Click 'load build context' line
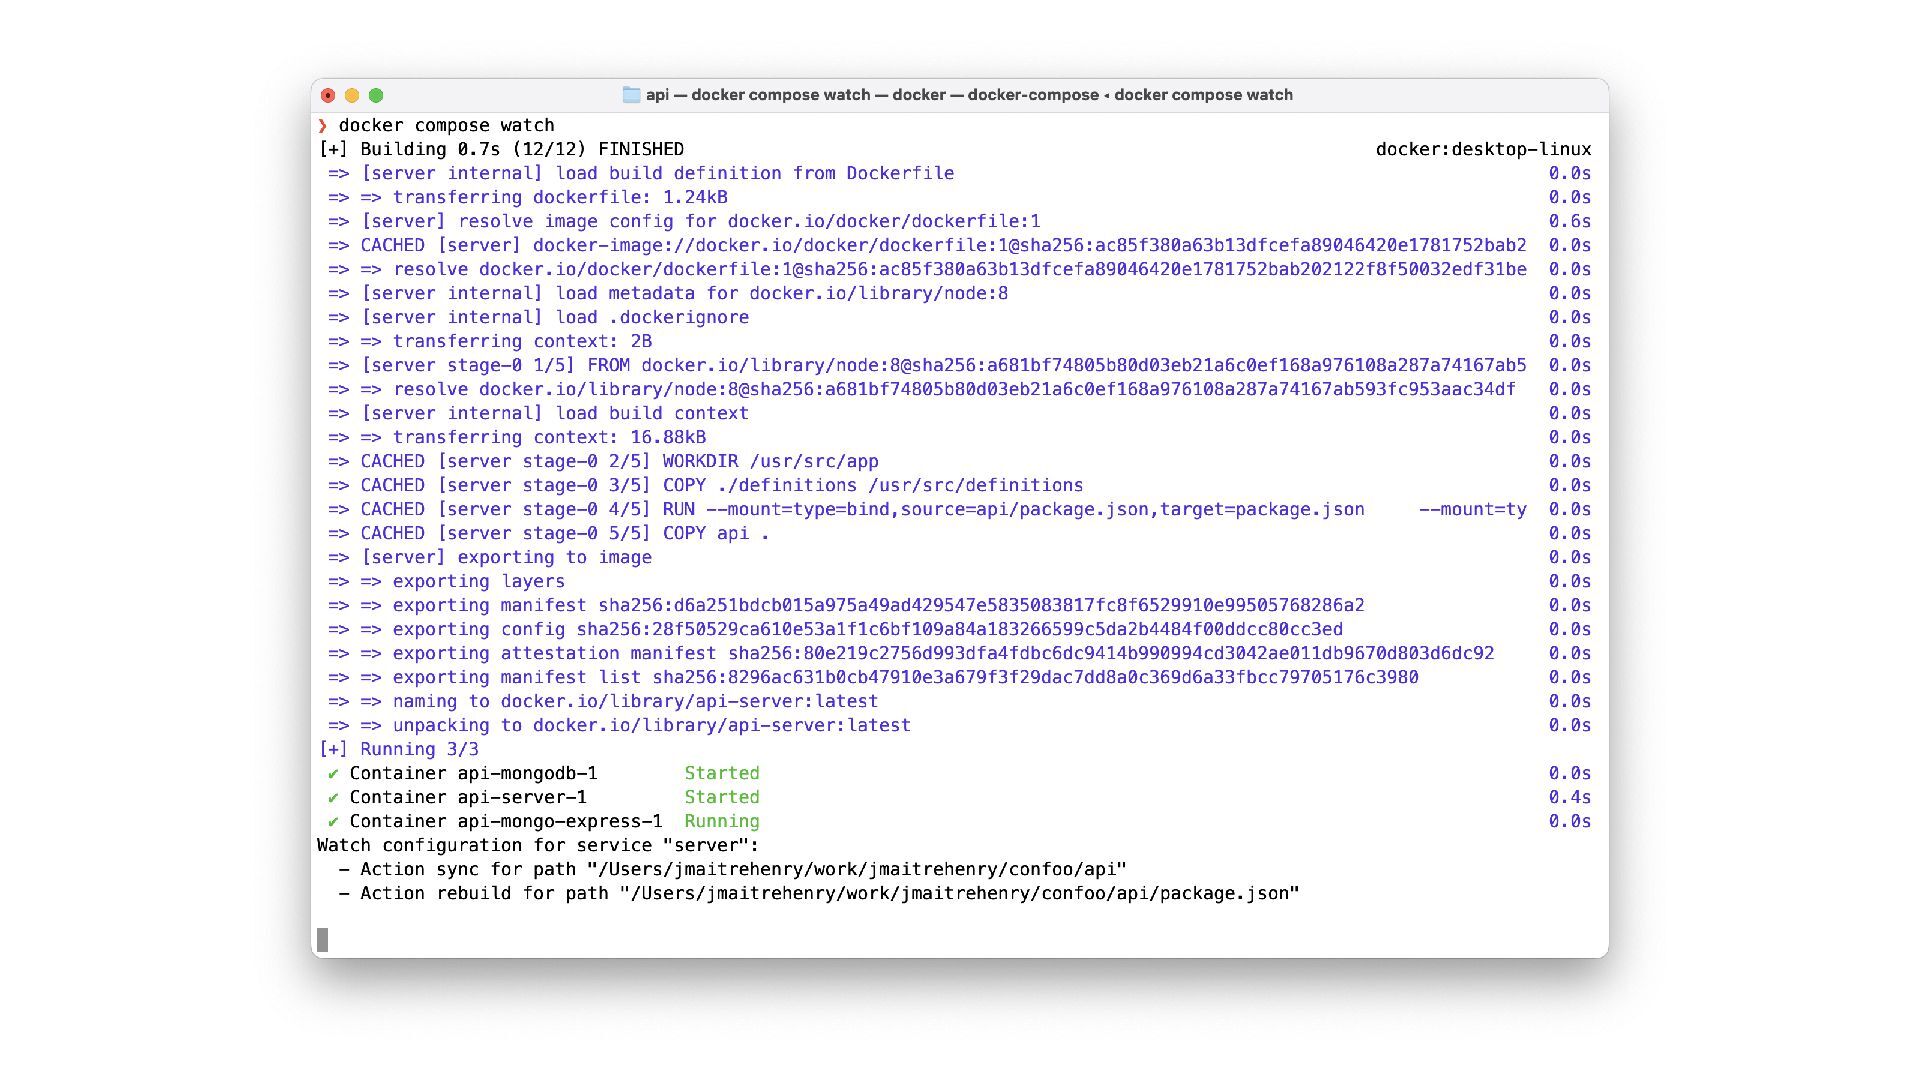1920x1080 pixels. [x=538, y=413]
